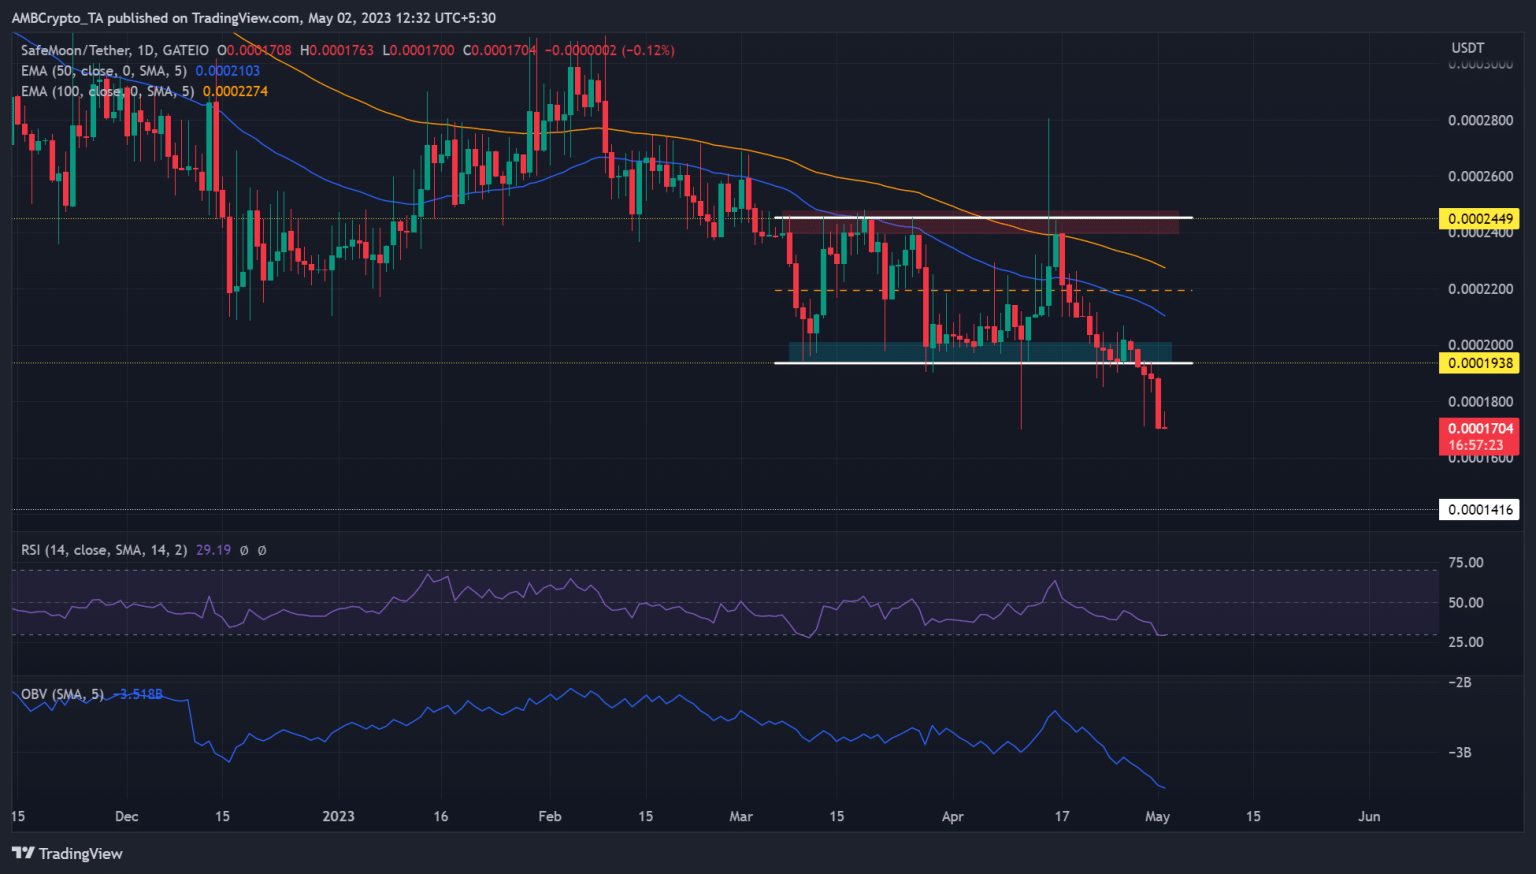
Task: Click the white price label 0.0001416
Action: (1479, 510)
